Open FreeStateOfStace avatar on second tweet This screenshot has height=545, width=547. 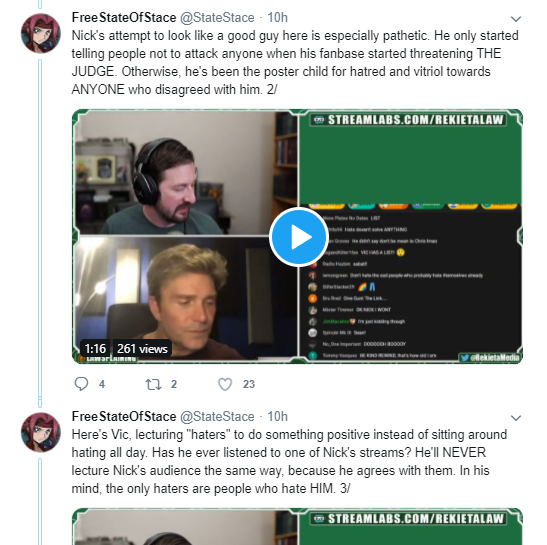[41, 432]
